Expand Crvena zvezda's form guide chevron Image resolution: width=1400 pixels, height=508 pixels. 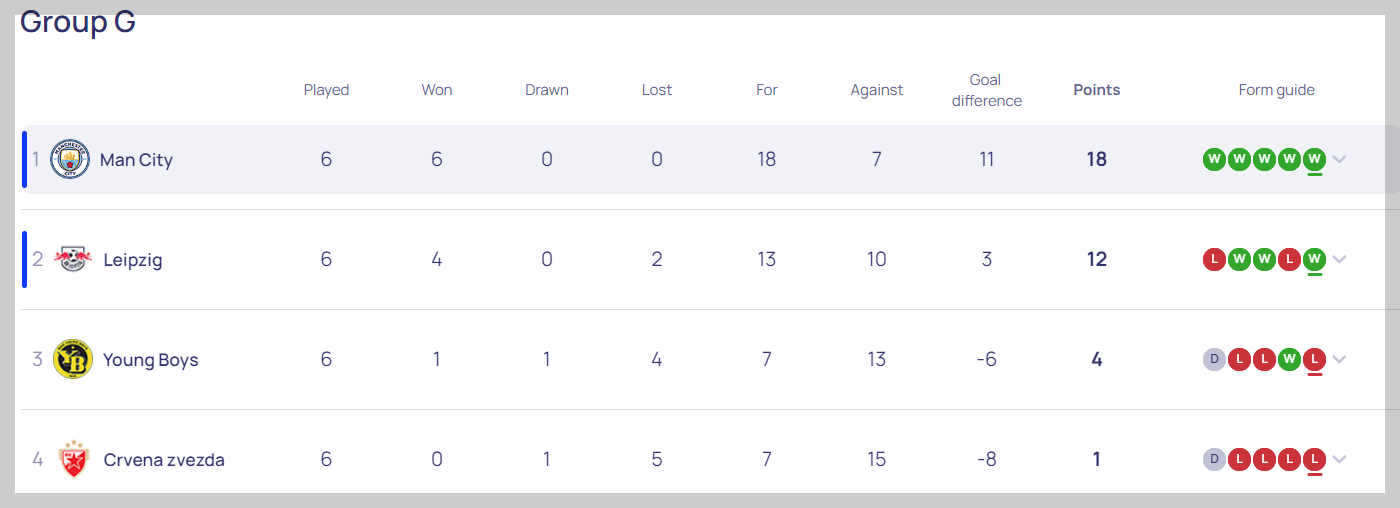pyautogui.click(x=1339, y=459)
